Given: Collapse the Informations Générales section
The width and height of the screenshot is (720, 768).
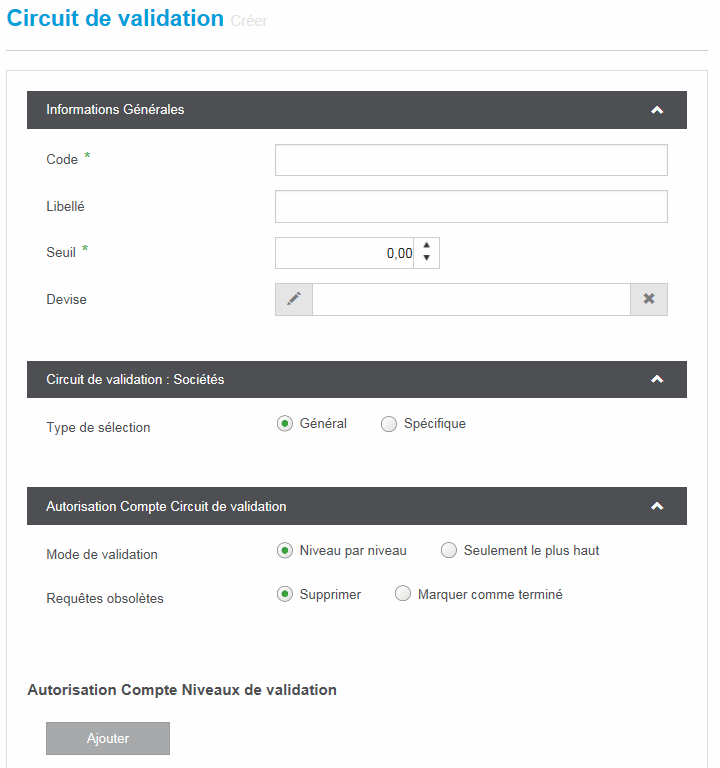Looking at the screenshot, I should (x=657, y=110).
